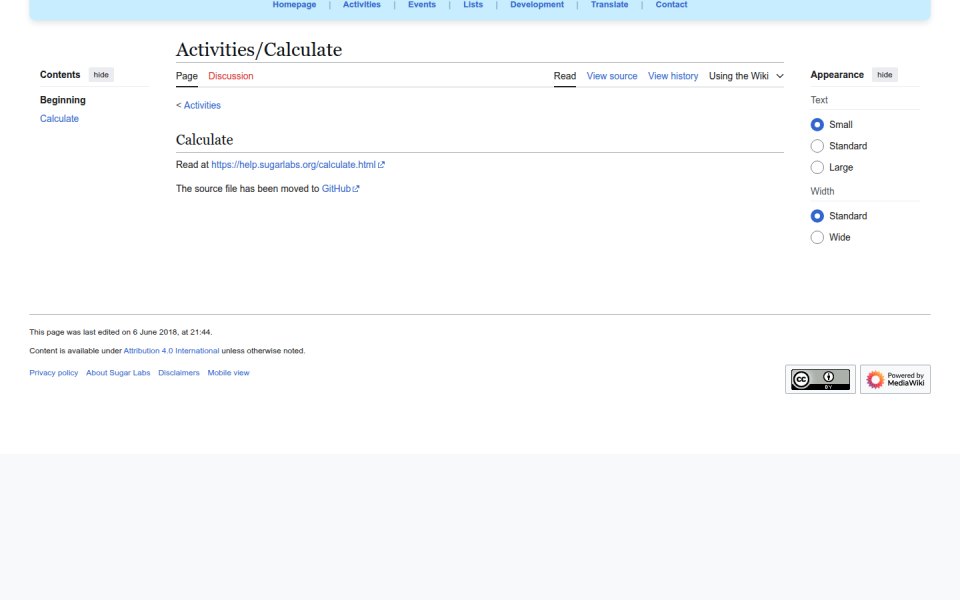Select Small text size radio button
Screen dimensions: 960x600
[817, 124]
